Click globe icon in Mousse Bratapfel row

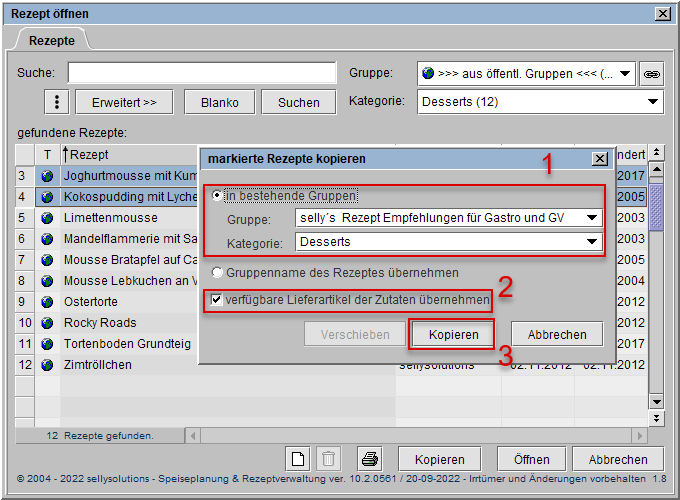[47, 260]
